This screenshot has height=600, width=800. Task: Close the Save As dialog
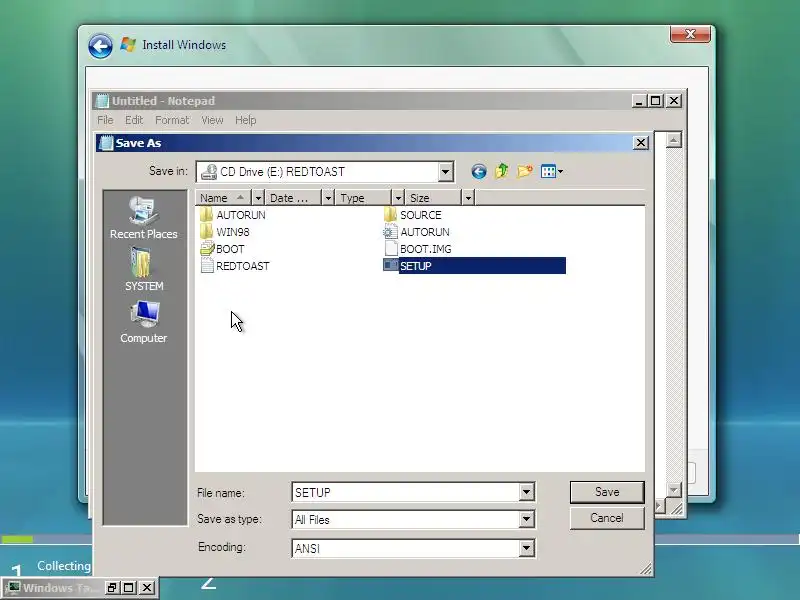coord(640,143)
